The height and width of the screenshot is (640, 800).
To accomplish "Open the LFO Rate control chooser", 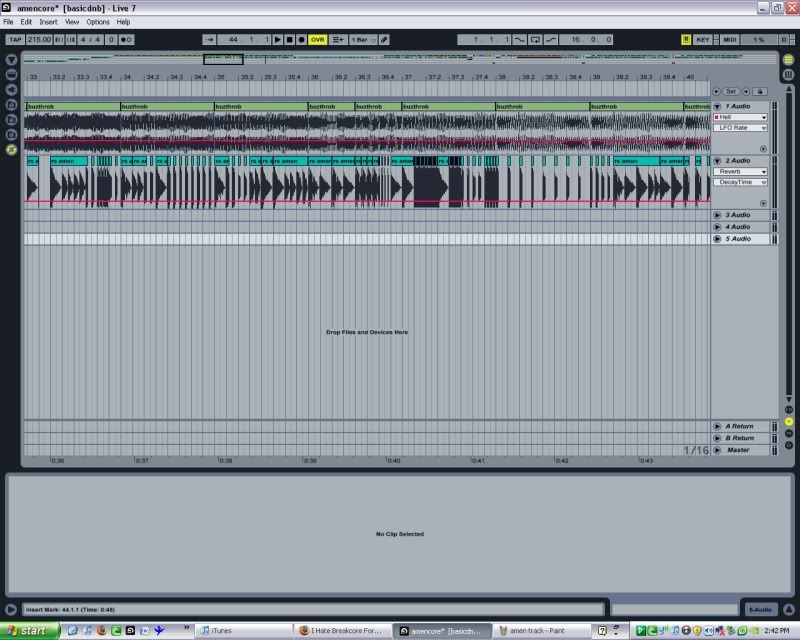I will pyautogui.click(x=740, y=128).
